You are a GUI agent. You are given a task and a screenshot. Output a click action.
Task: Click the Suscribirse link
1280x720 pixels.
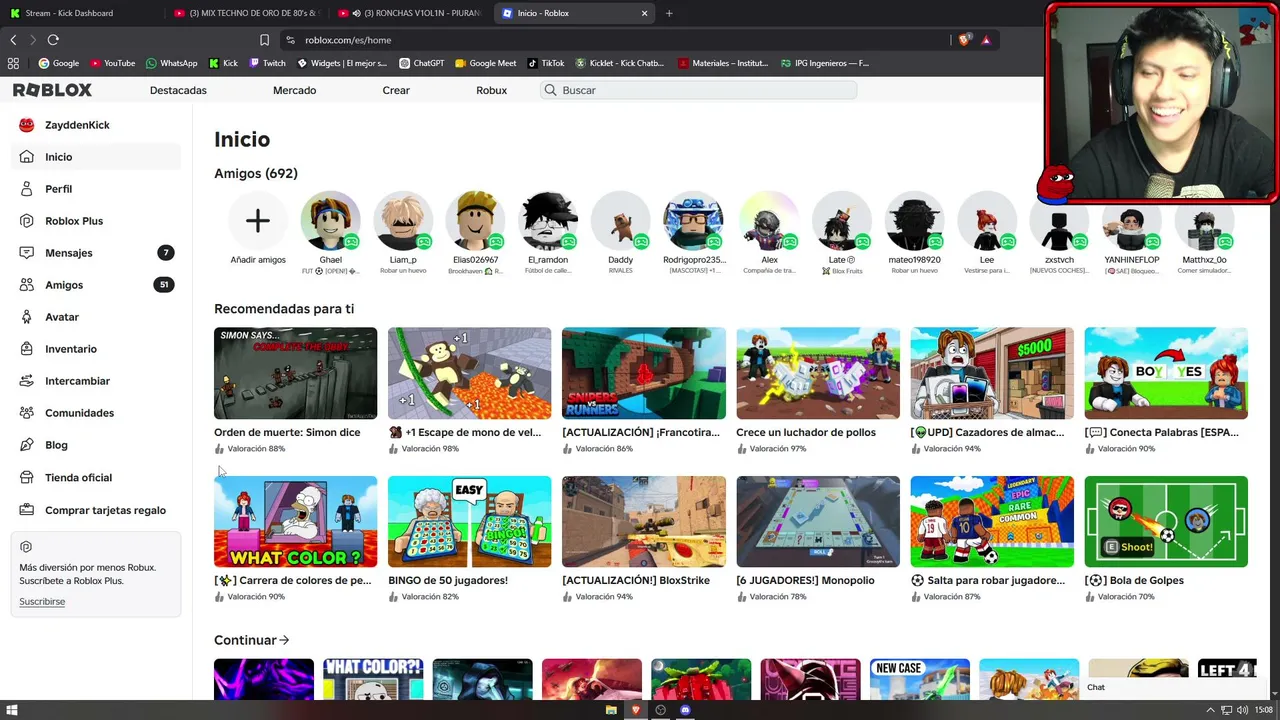[42, 602]
